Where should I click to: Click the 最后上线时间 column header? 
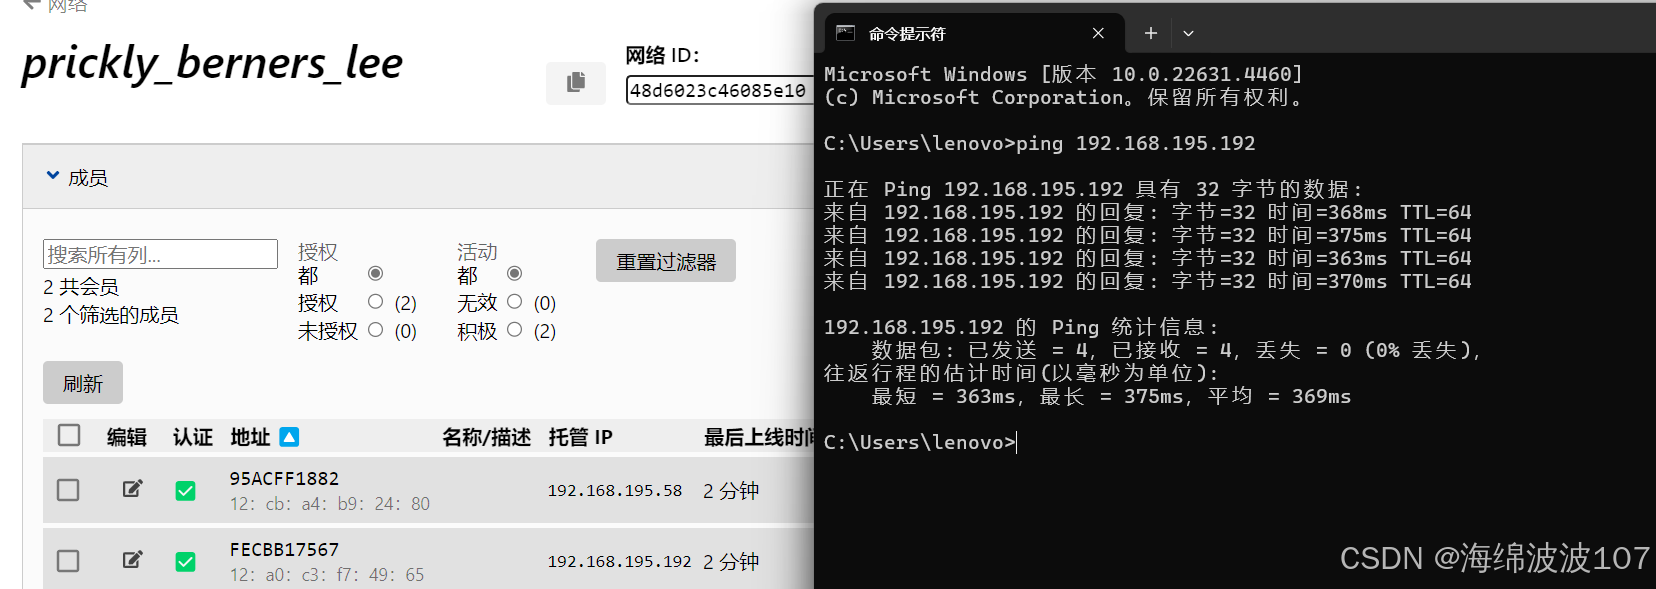[x=759, y=437]
